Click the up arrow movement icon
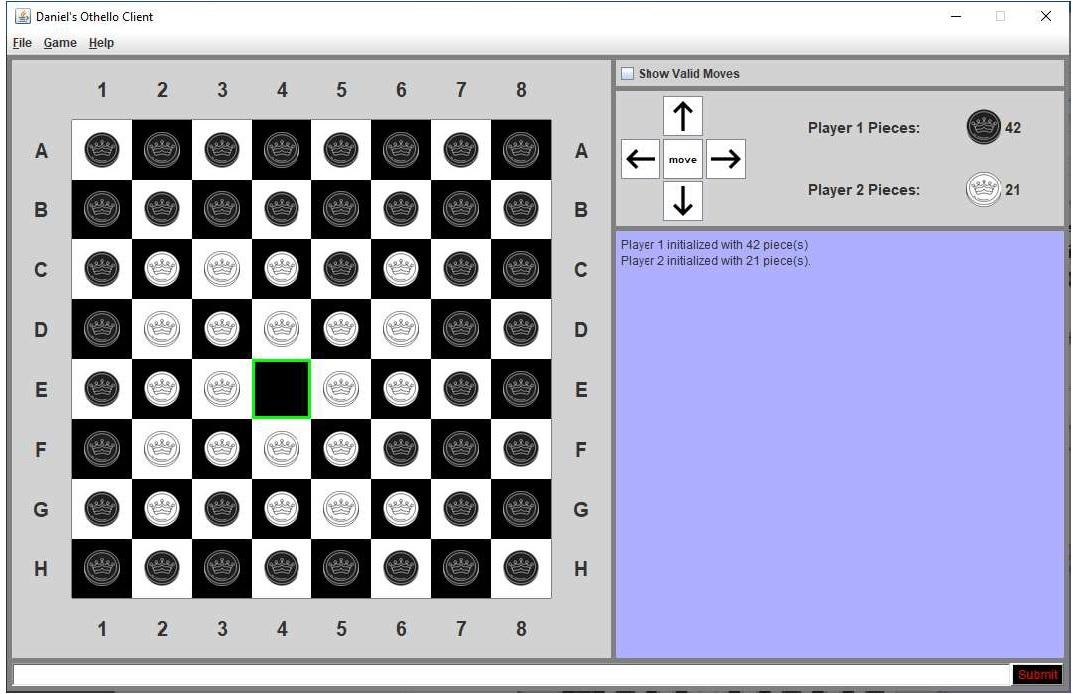The width and height of the screenshot is (1073, 694). click(x=683, y=115)
